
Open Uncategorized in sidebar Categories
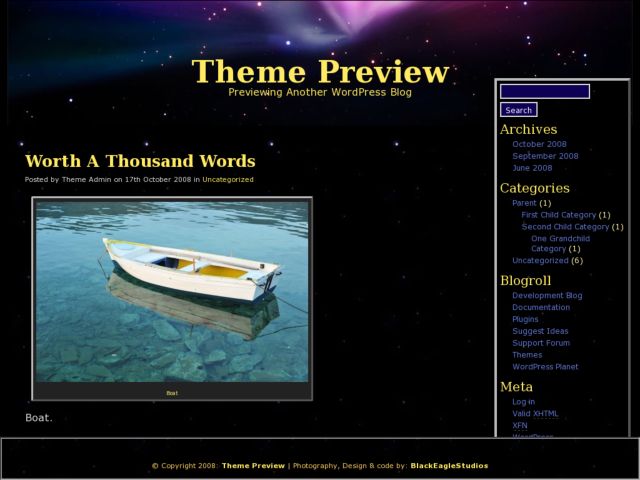[x=540, y=260]
